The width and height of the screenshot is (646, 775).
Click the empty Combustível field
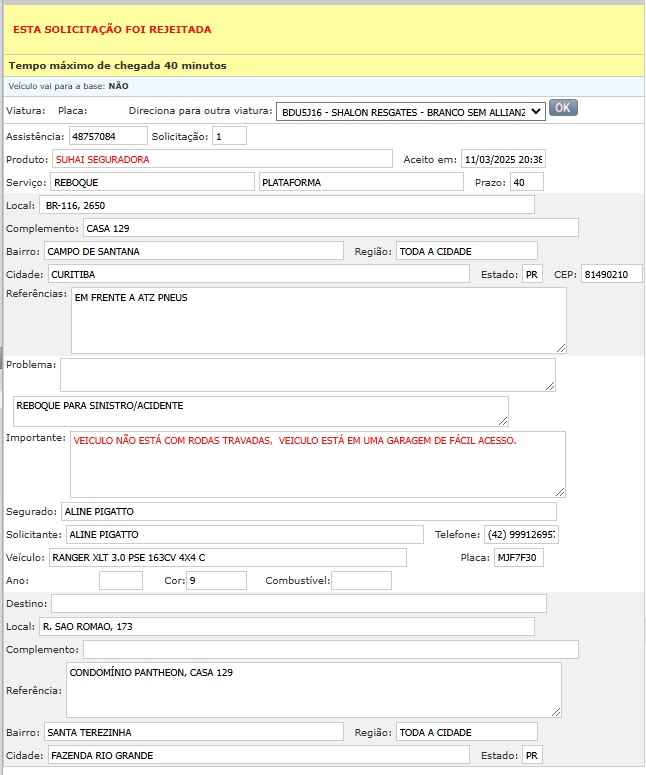click(x=361, y=581)
